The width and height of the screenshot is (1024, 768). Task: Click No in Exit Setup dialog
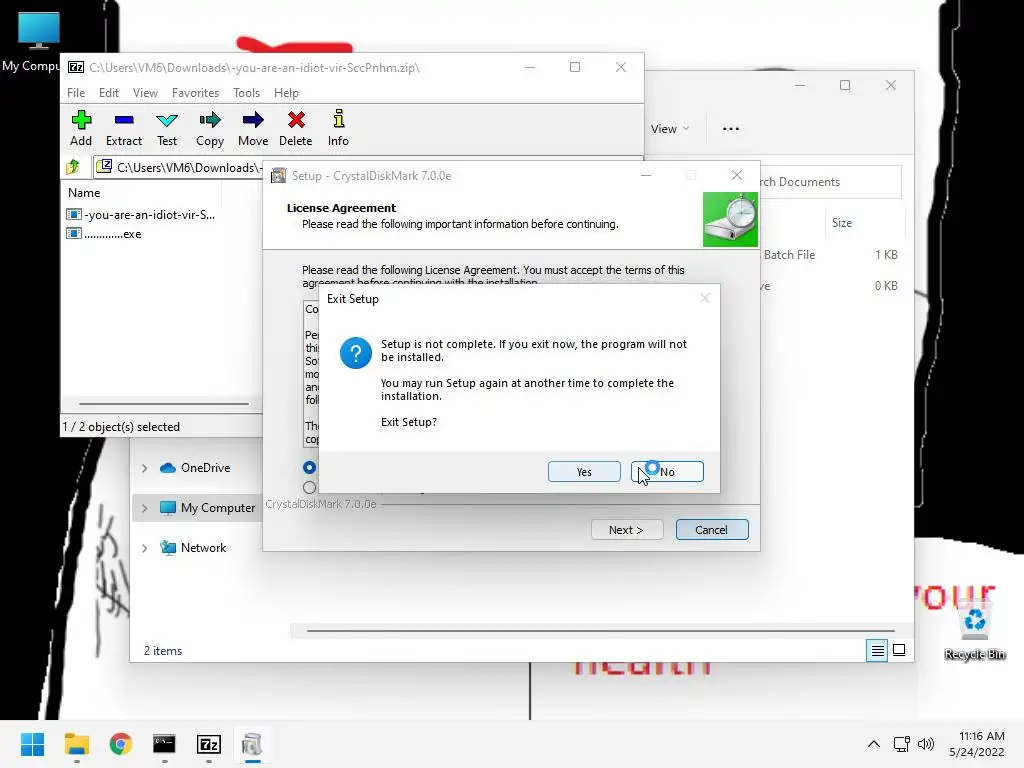pos(667,472)
